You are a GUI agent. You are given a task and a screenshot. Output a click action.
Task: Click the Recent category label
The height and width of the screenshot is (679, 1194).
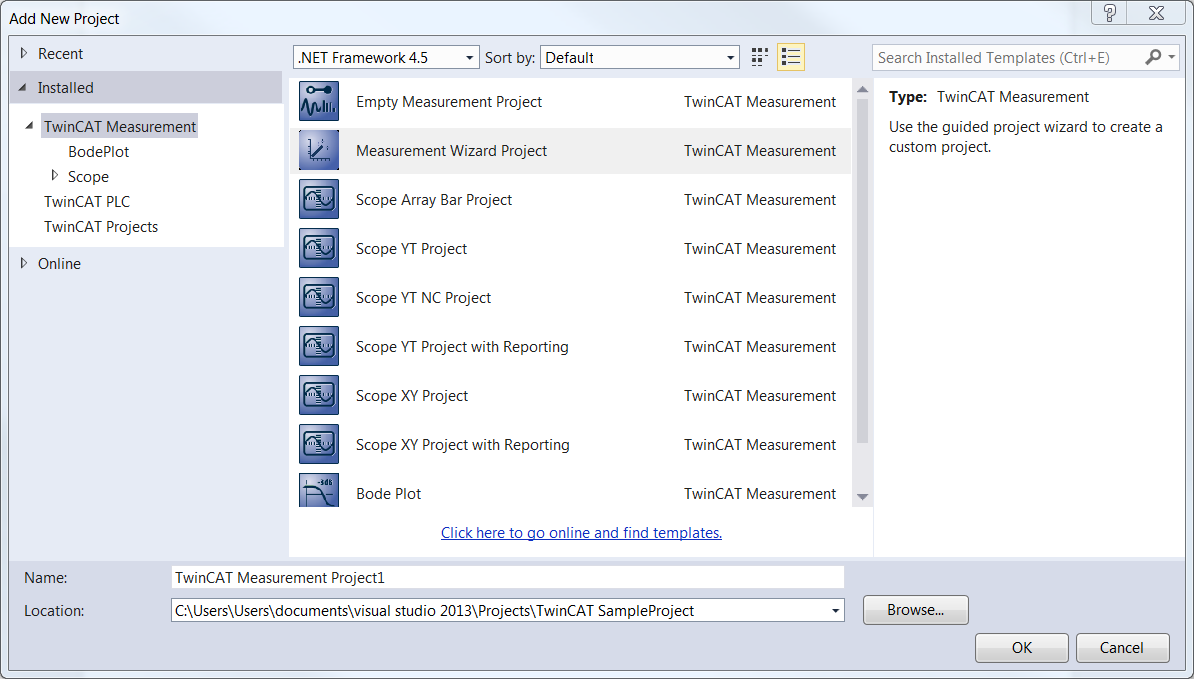[60, 54]
